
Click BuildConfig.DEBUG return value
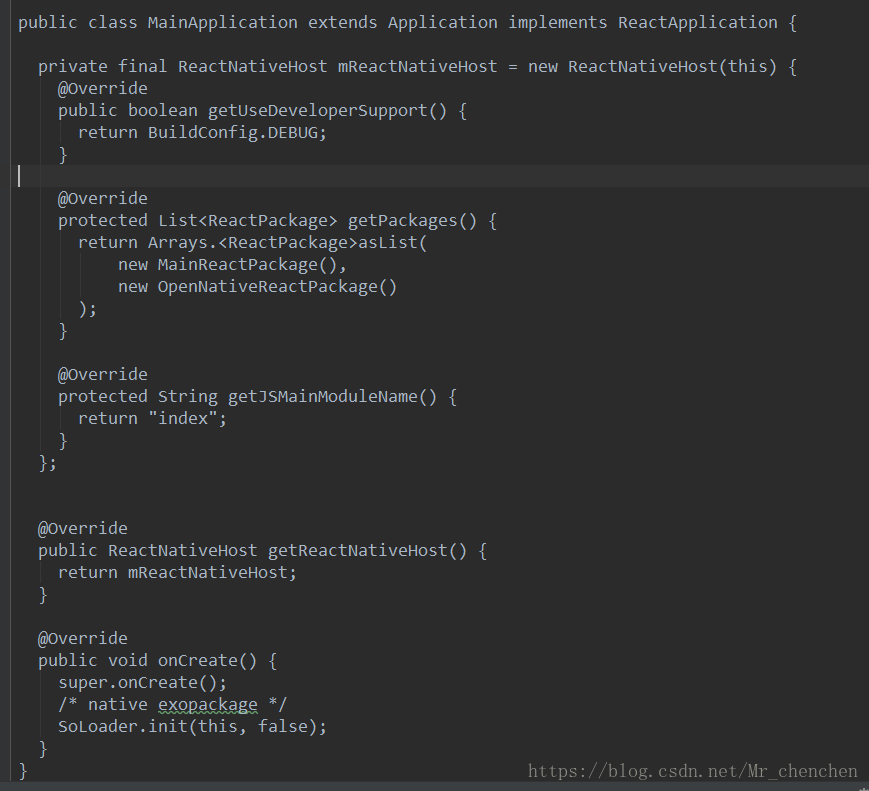(233, 132)
